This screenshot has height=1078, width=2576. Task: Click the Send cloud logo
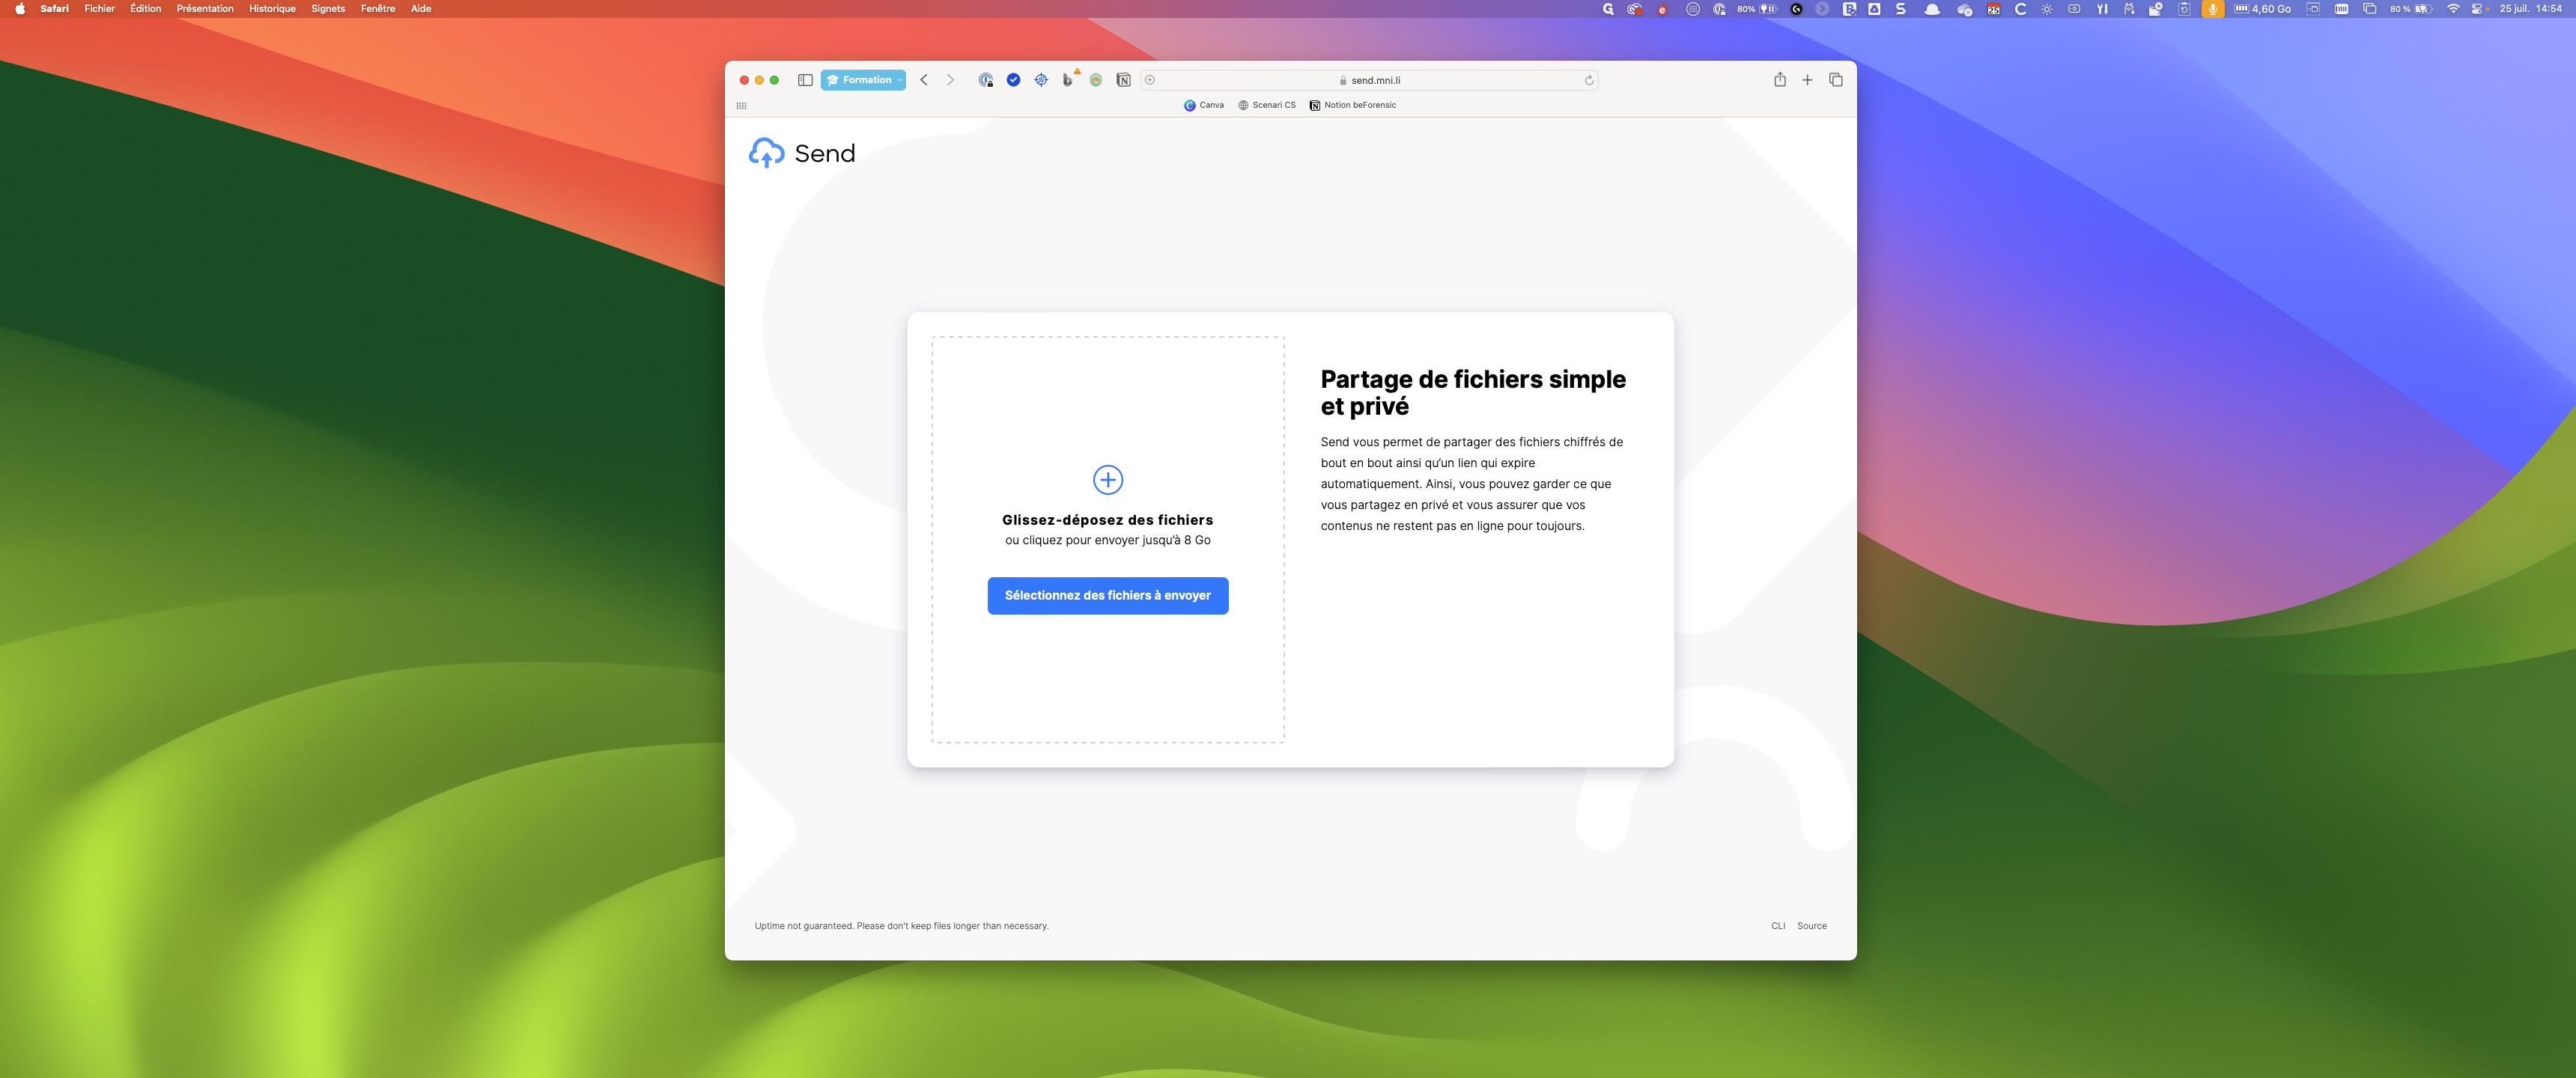point(766,152)
